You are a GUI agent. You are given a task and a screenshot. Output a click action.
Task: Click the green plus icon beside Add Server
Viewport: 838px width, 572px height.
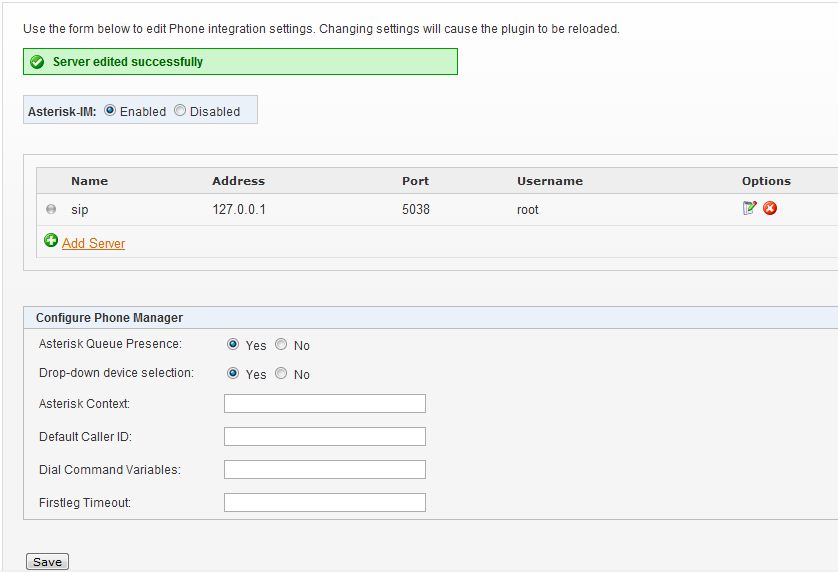(51, 241)
